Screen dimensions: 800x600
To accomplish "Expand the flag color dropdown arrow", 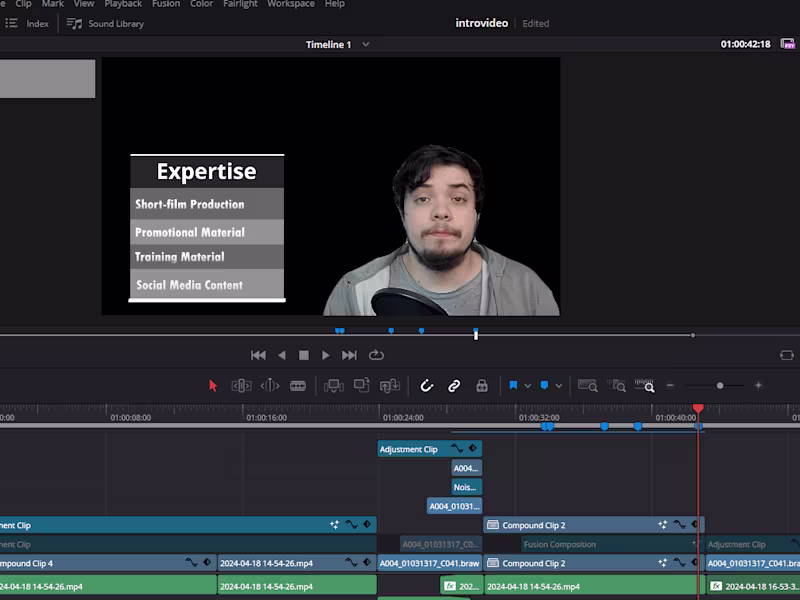I will [527, 385].
